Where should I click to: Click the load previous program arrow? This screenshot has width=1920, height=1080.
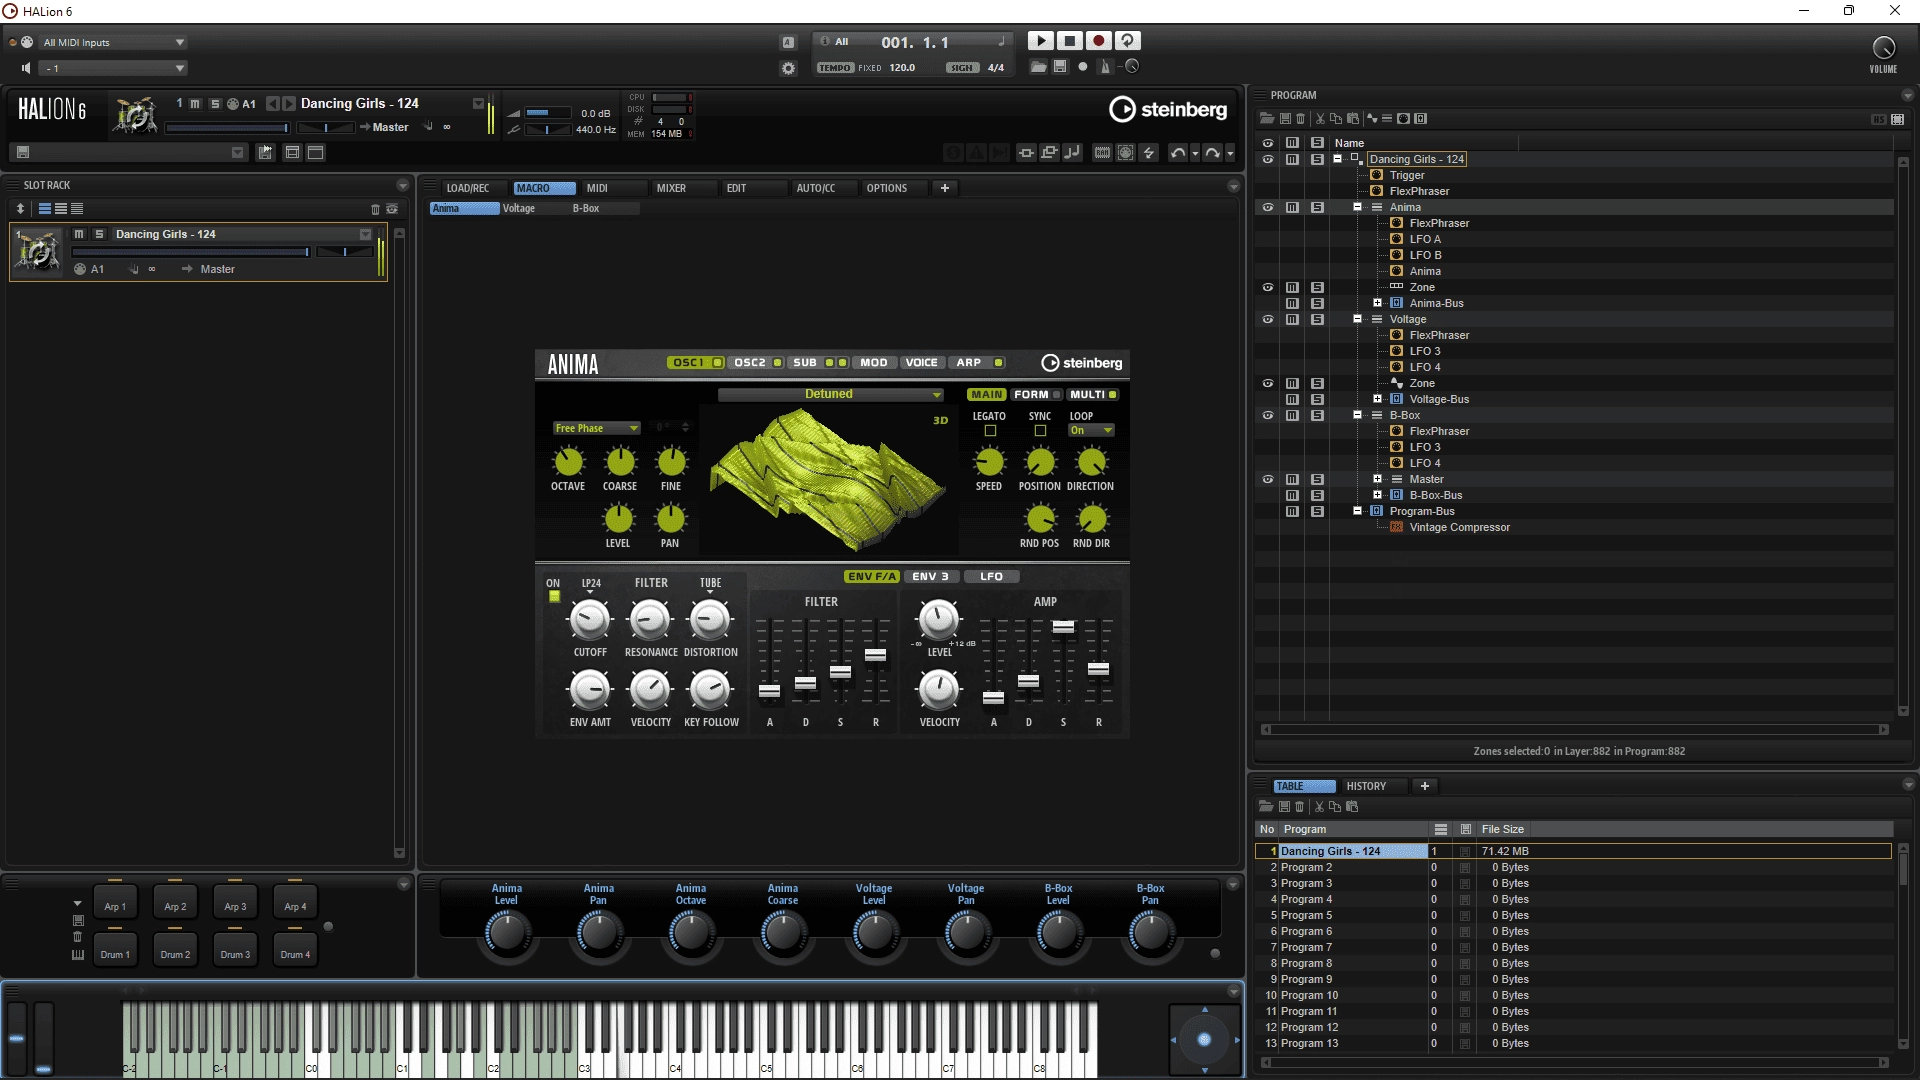(x=272, y=103)
